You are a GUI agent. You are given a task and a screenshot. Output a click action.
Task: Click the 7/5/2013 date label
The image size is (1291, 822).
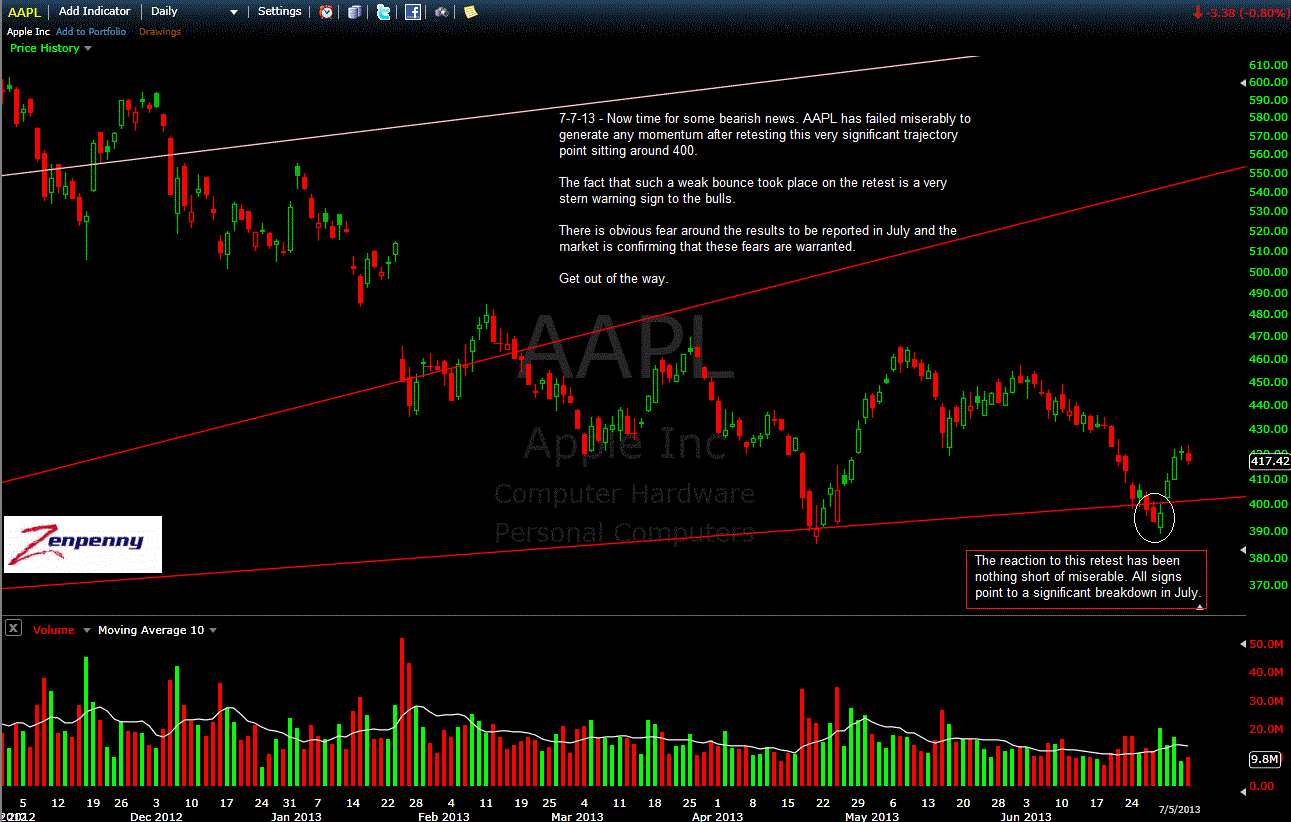coord(1180,808)
